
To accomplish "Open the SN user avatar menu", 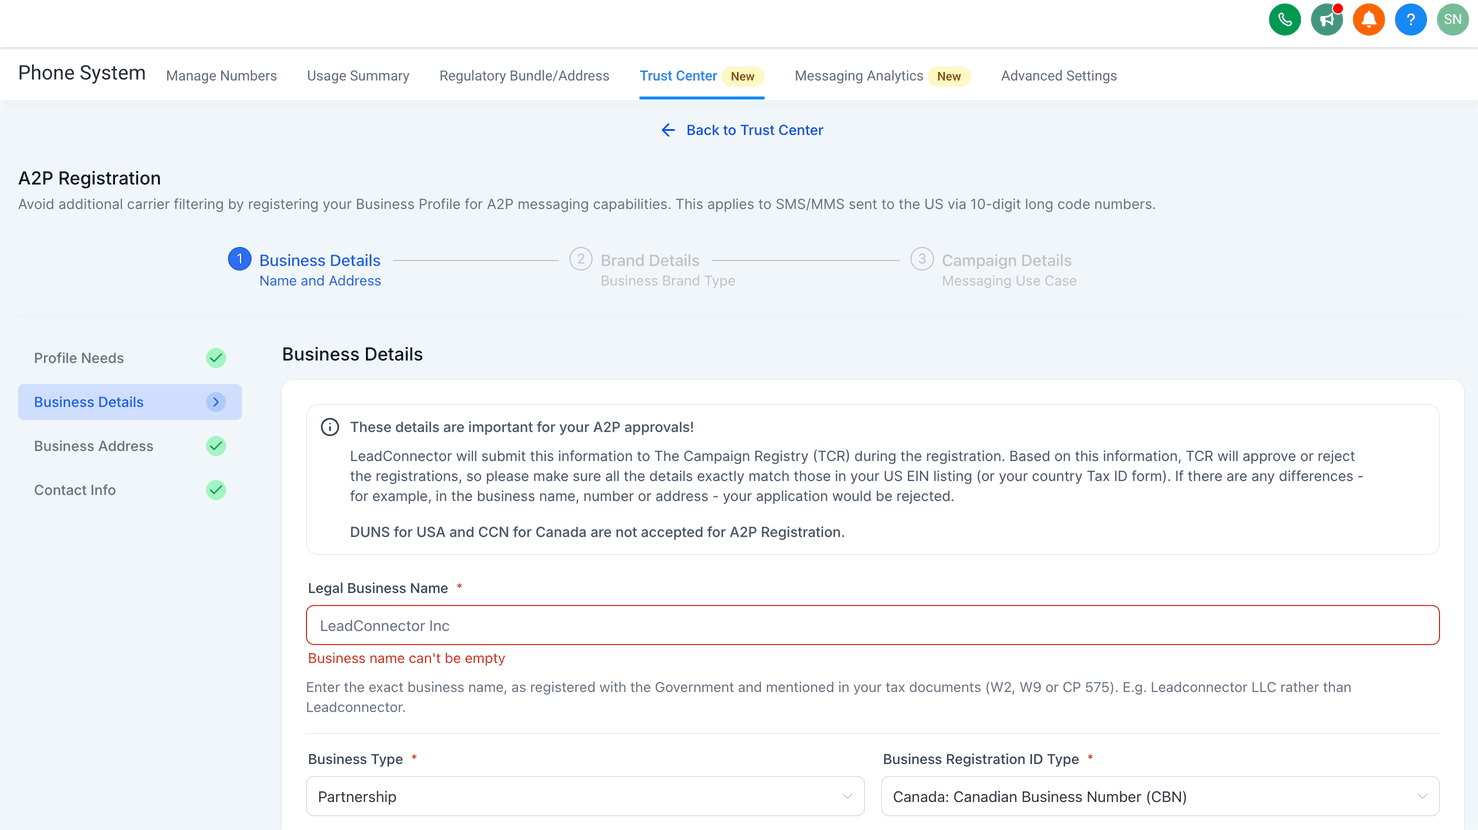I will point(1453,20).
